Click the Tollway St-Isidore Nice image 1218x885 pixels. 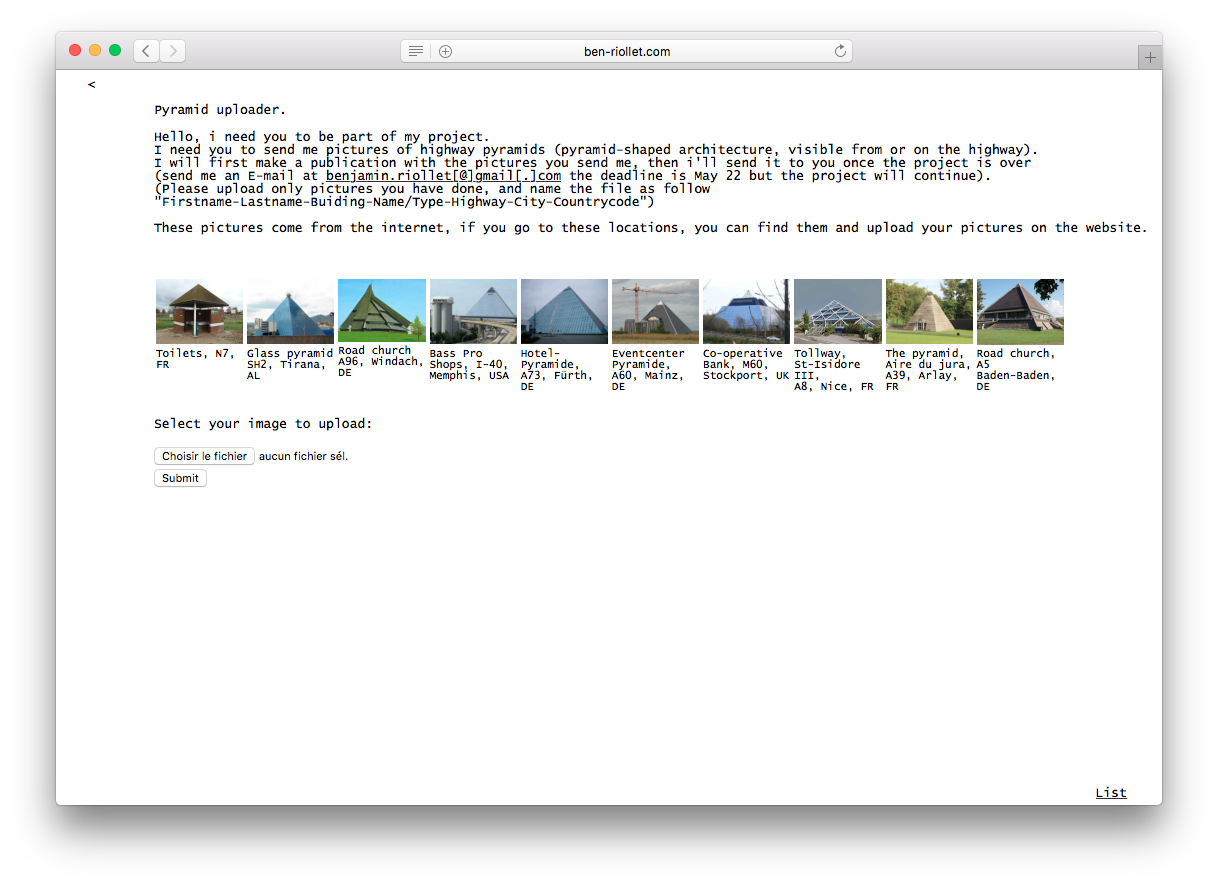click(838, 312)
